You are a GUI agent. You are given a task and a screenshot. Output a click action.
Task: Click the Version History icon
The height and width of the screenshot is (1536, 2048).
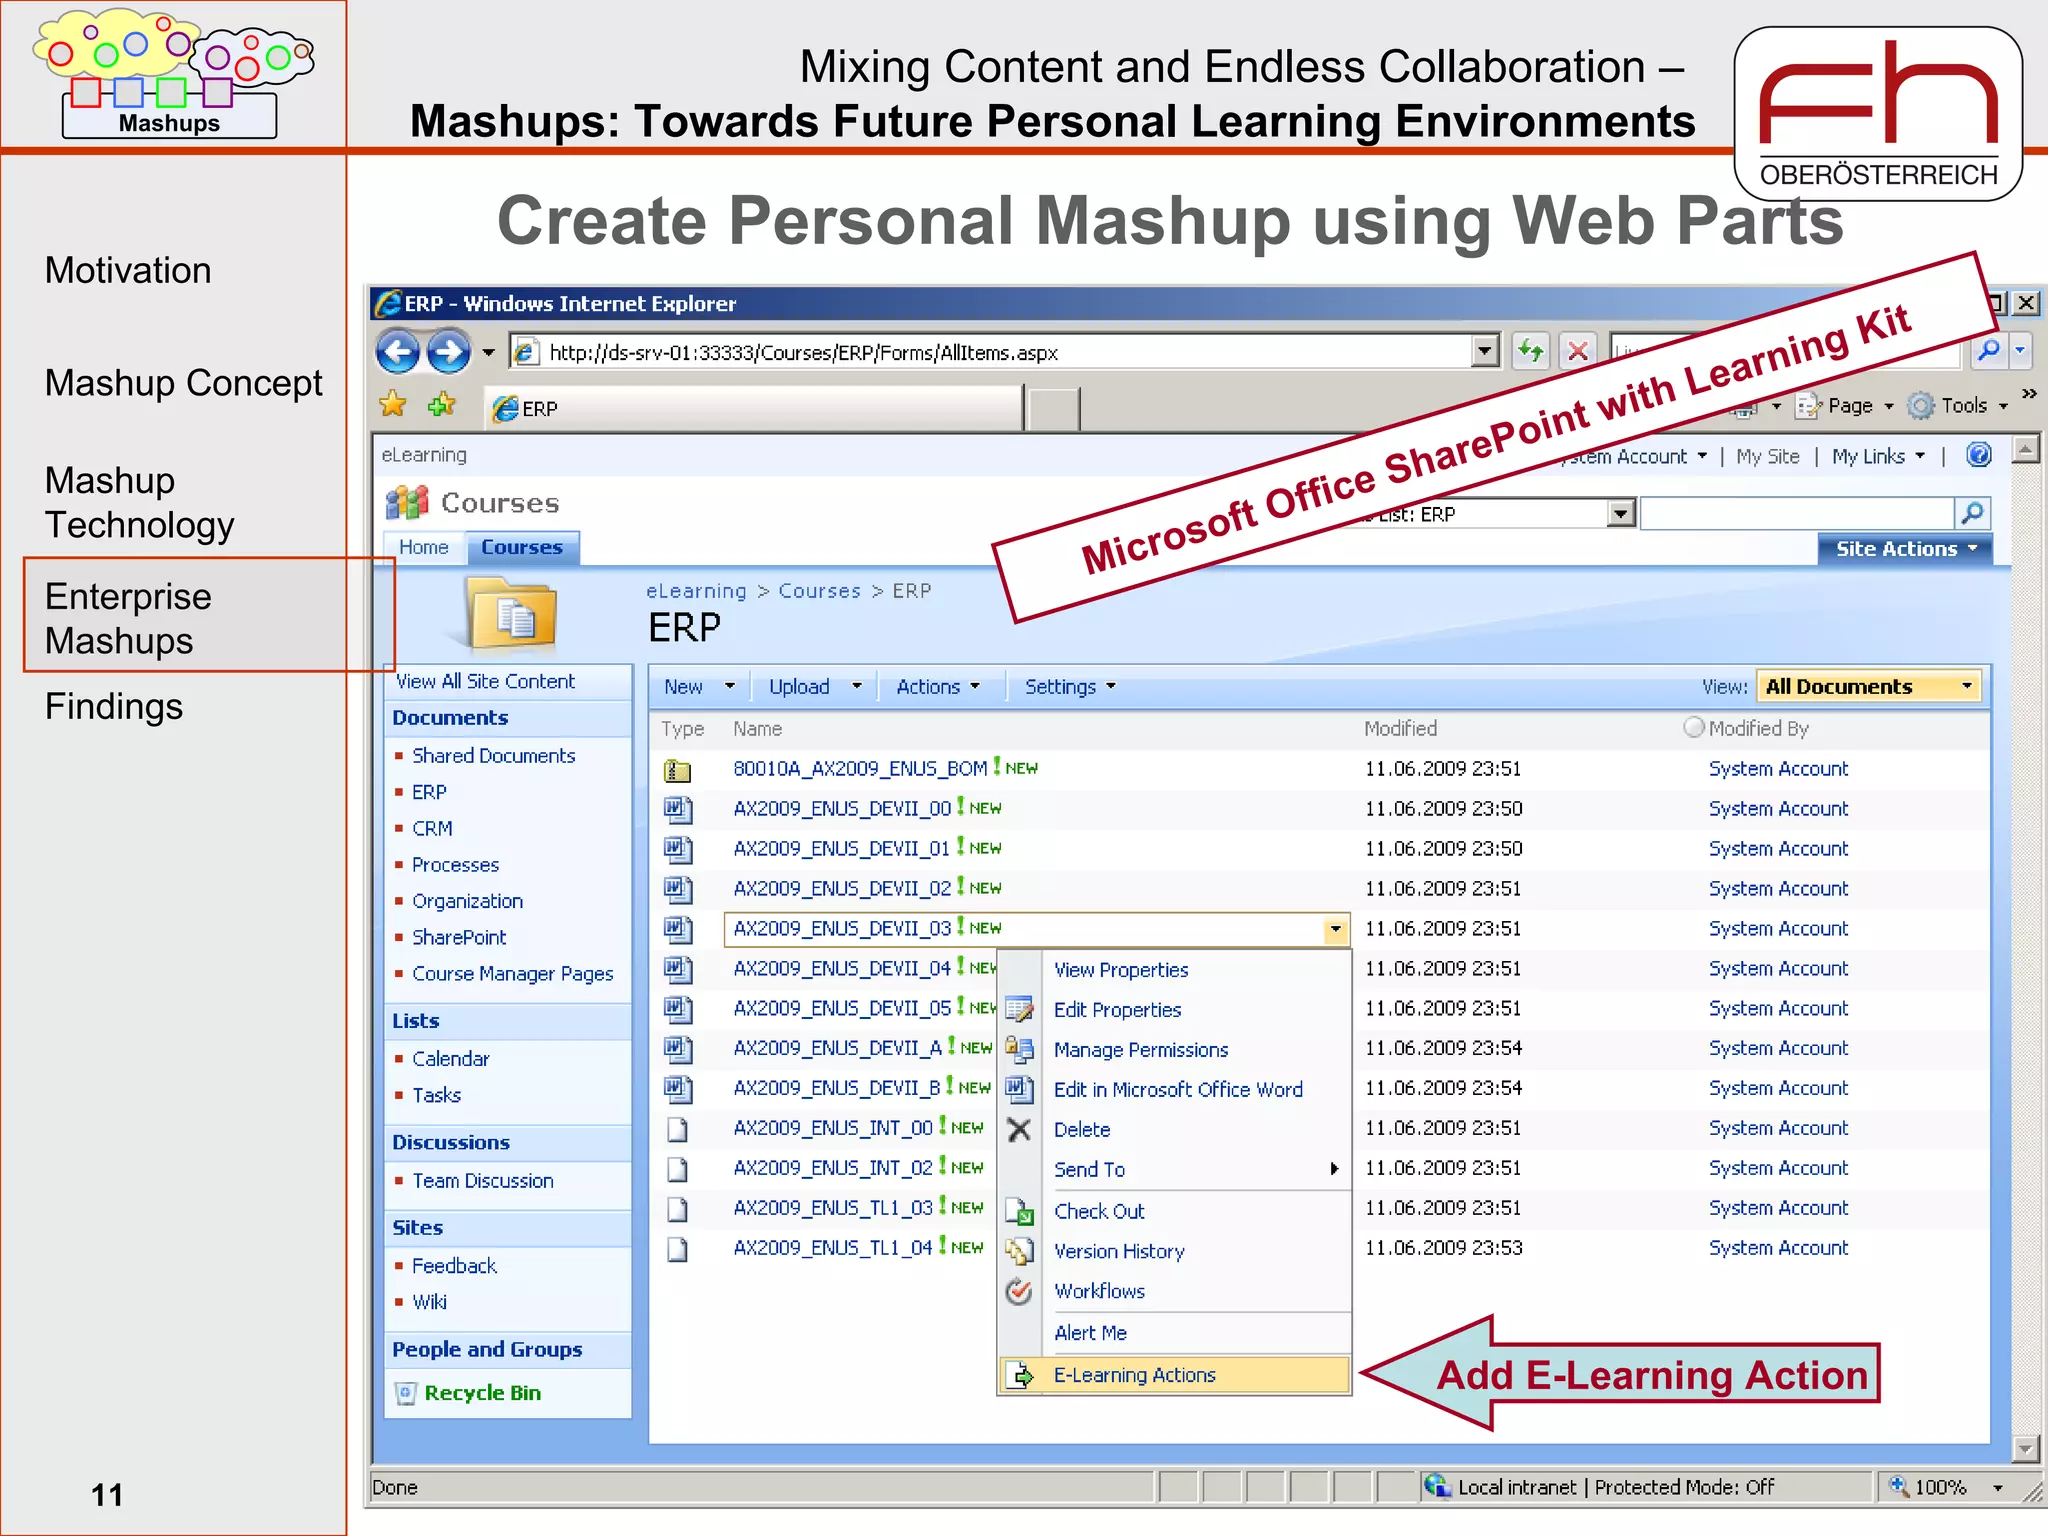click(1019, 1251)
